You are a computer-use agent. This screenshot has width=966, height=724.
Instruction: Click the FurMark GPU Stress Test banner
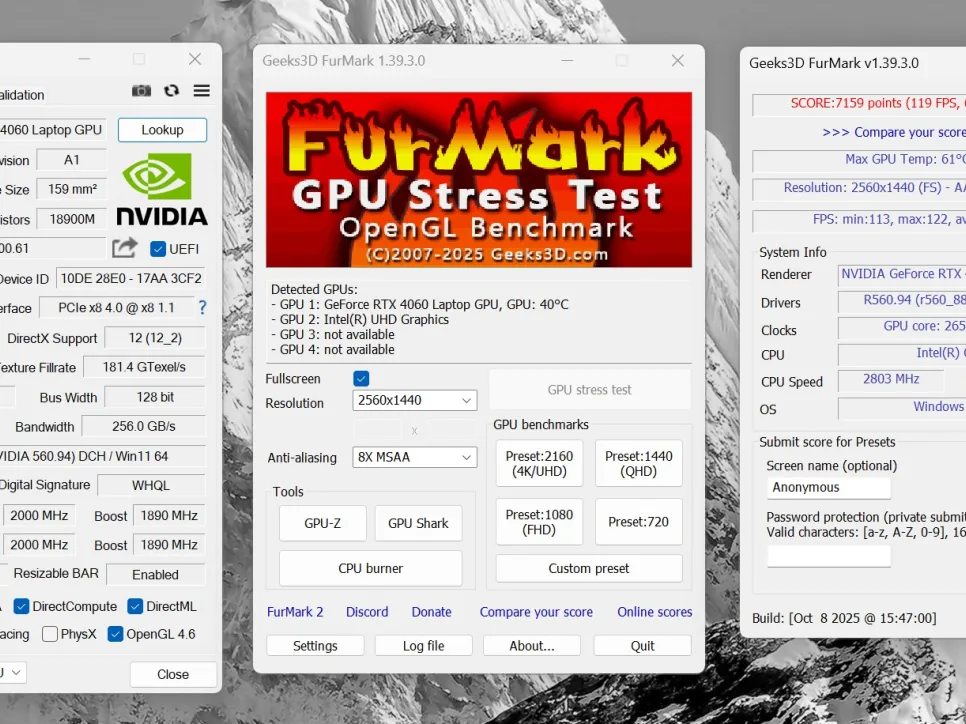point(478,180)
